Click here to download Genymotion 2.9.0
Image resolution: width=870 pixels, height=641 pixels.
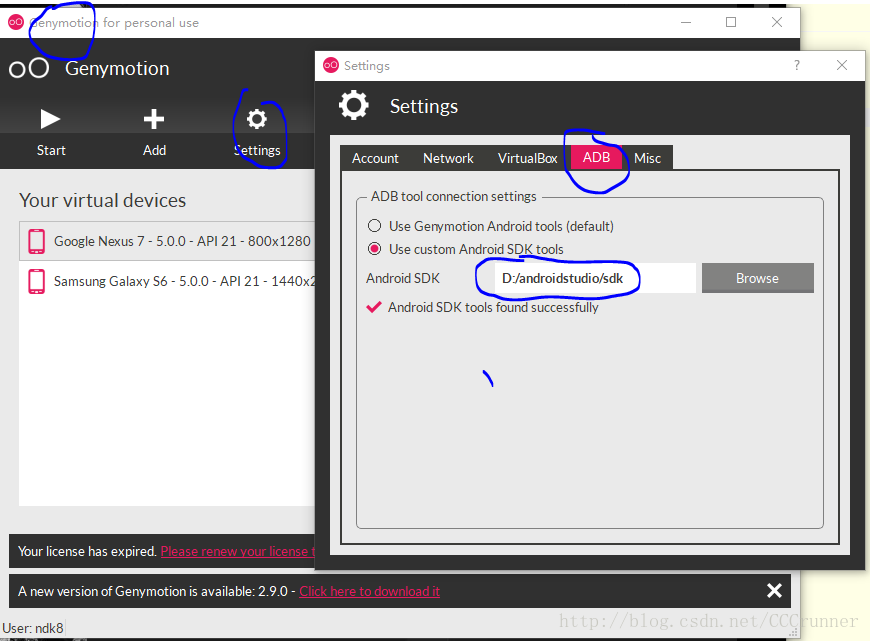370,591
